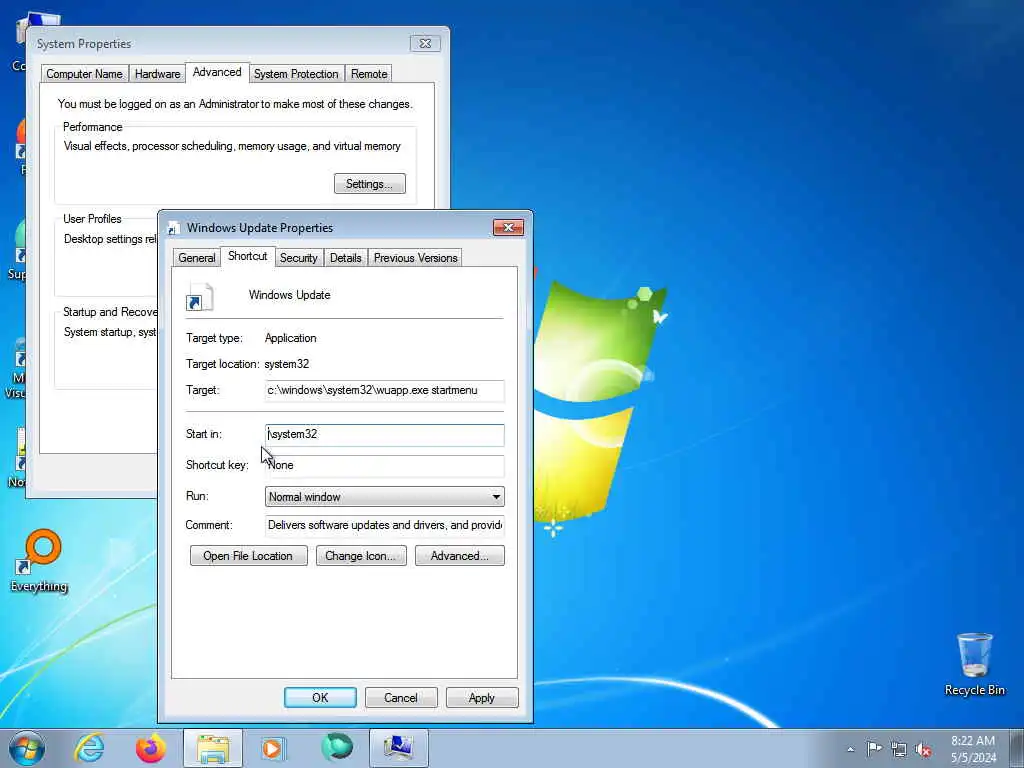Click the Change Icon button
The height and width of the screenshot is (768, 1024).
[x=361, y=556]
